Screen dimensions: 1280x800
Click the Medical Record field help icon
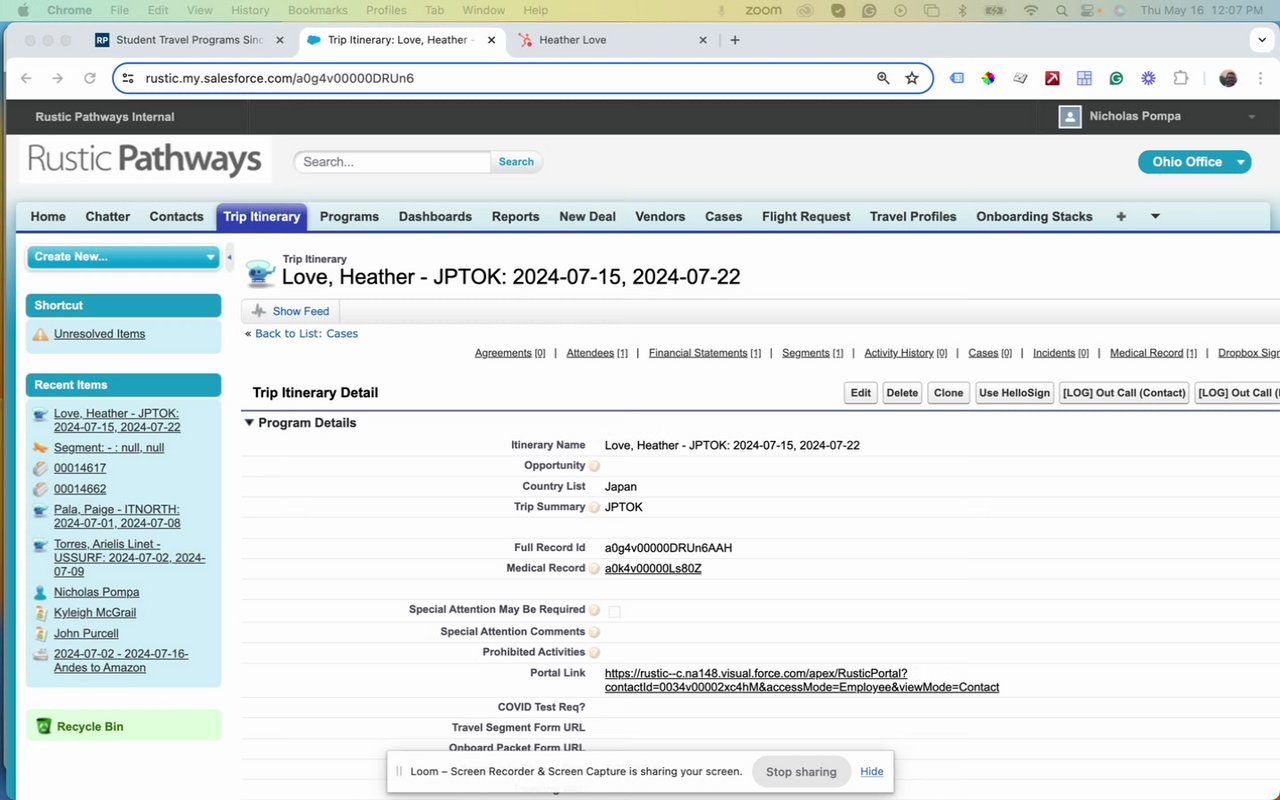[x=594, y=569]
